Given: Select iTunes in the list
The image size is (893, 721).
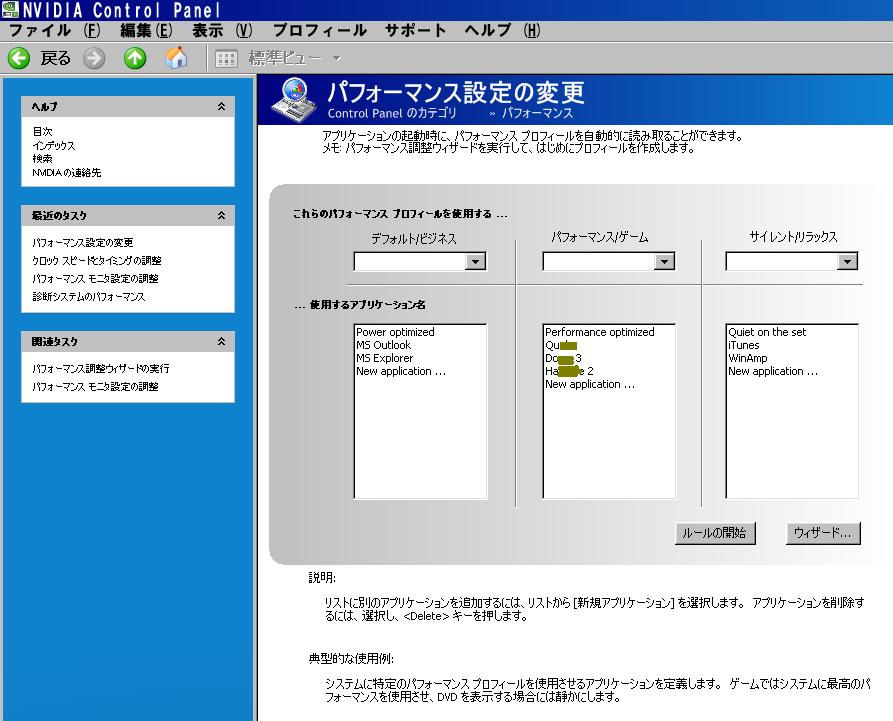Looking at the screenshot, I should (x=744, y=345).
